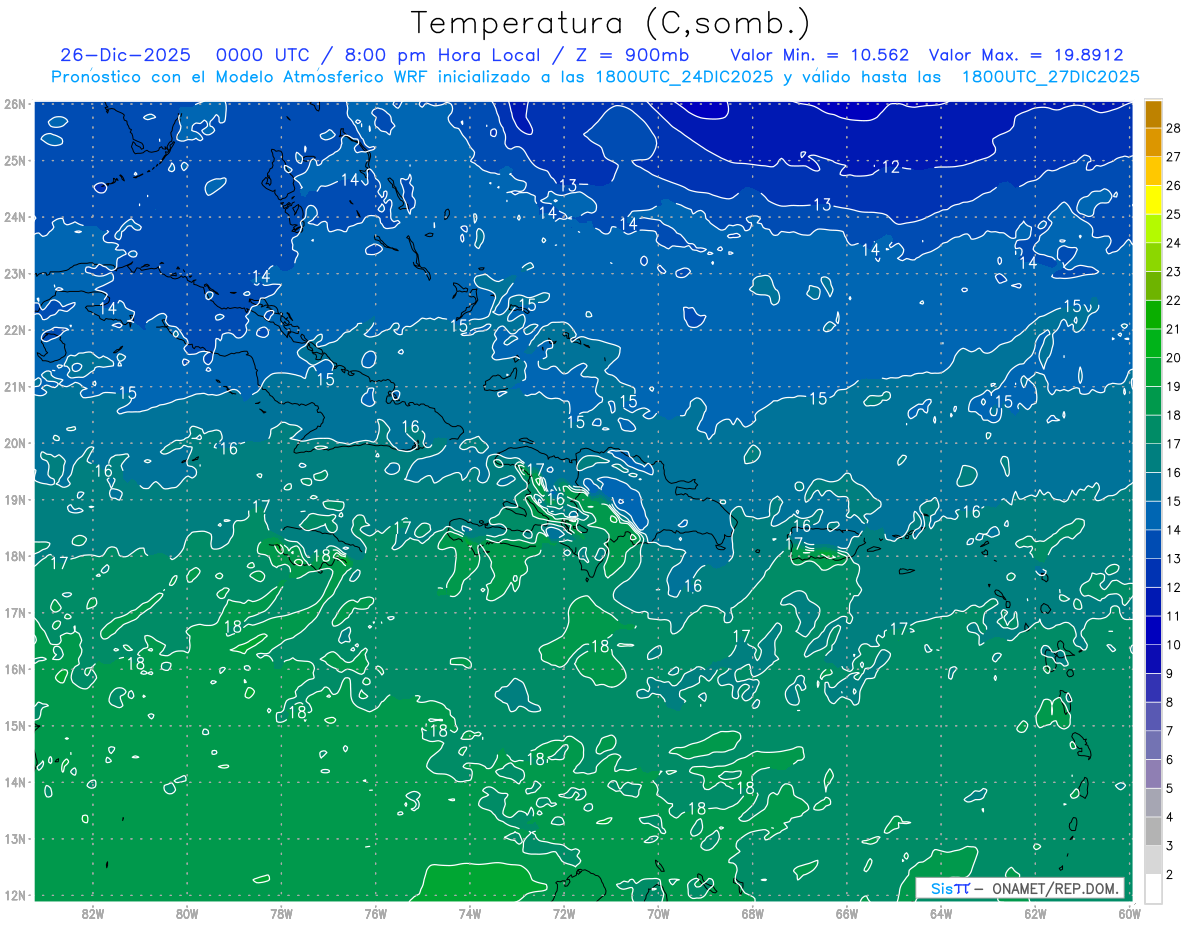1200x927 pixels.
Task: Click the "ONAMET/REP.DOM." credit box
Action: [1020, 888]
